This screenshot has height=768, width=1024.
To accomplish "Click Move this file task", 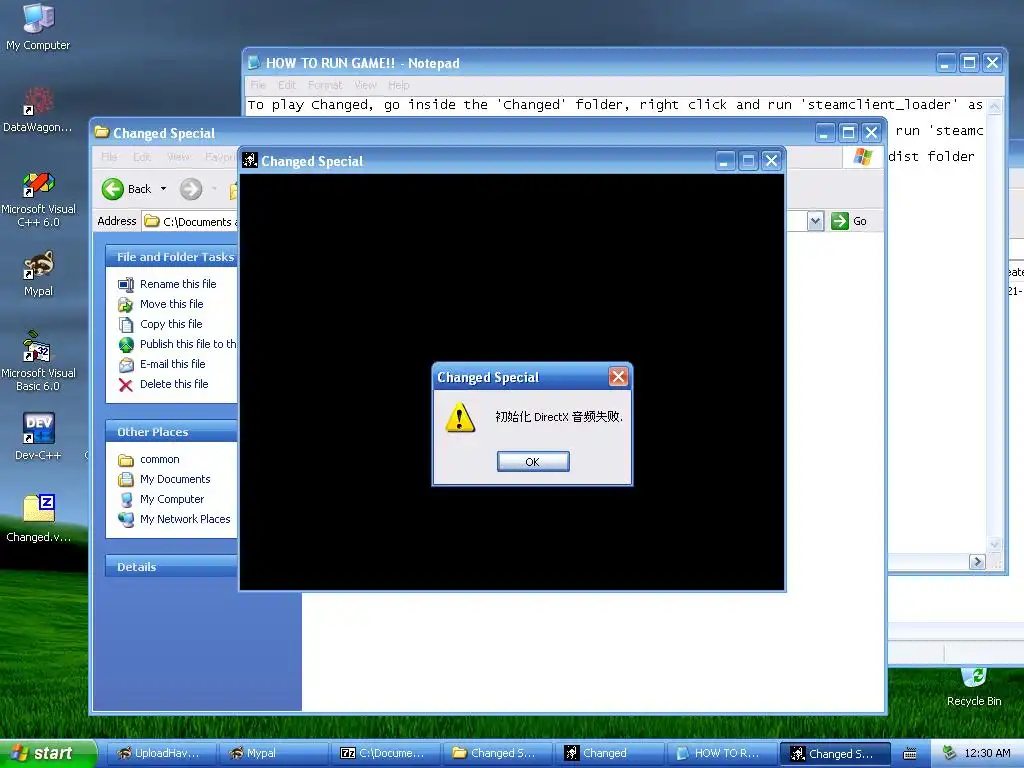I will (172, 304).
